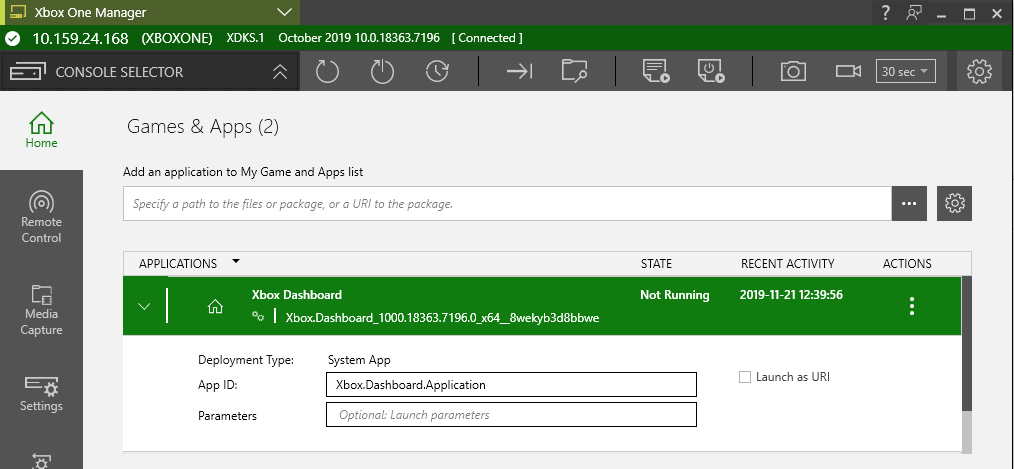Open the folder search file explorer icon
The width and height of the screenshot is (1014, 469).
tap(574, 71)
